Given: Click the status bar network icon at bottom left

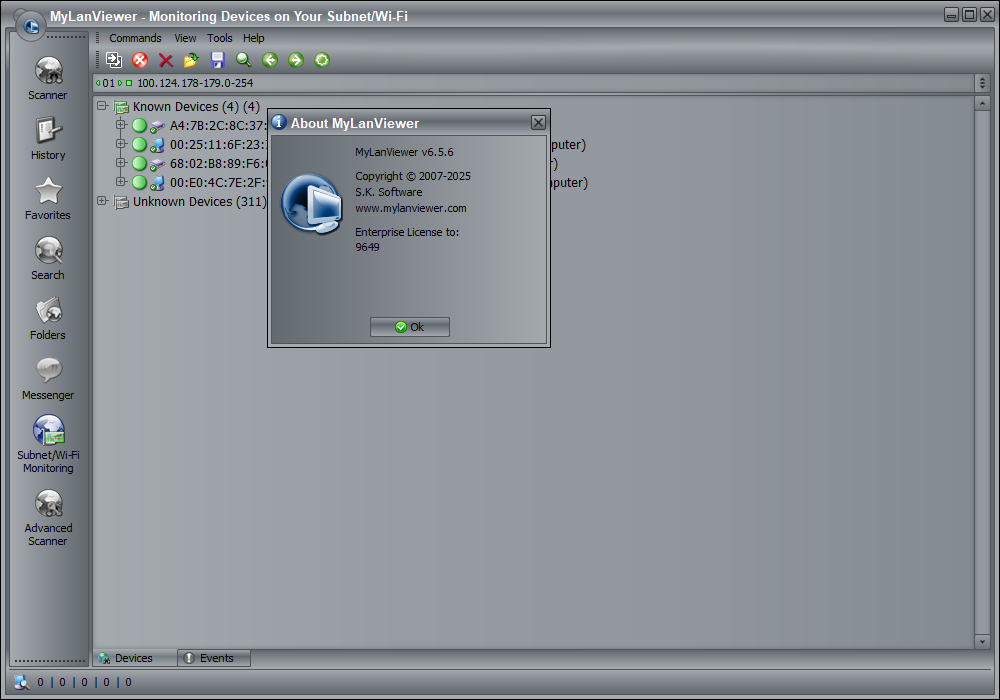Looking at the screenshot, I should 21,682.
